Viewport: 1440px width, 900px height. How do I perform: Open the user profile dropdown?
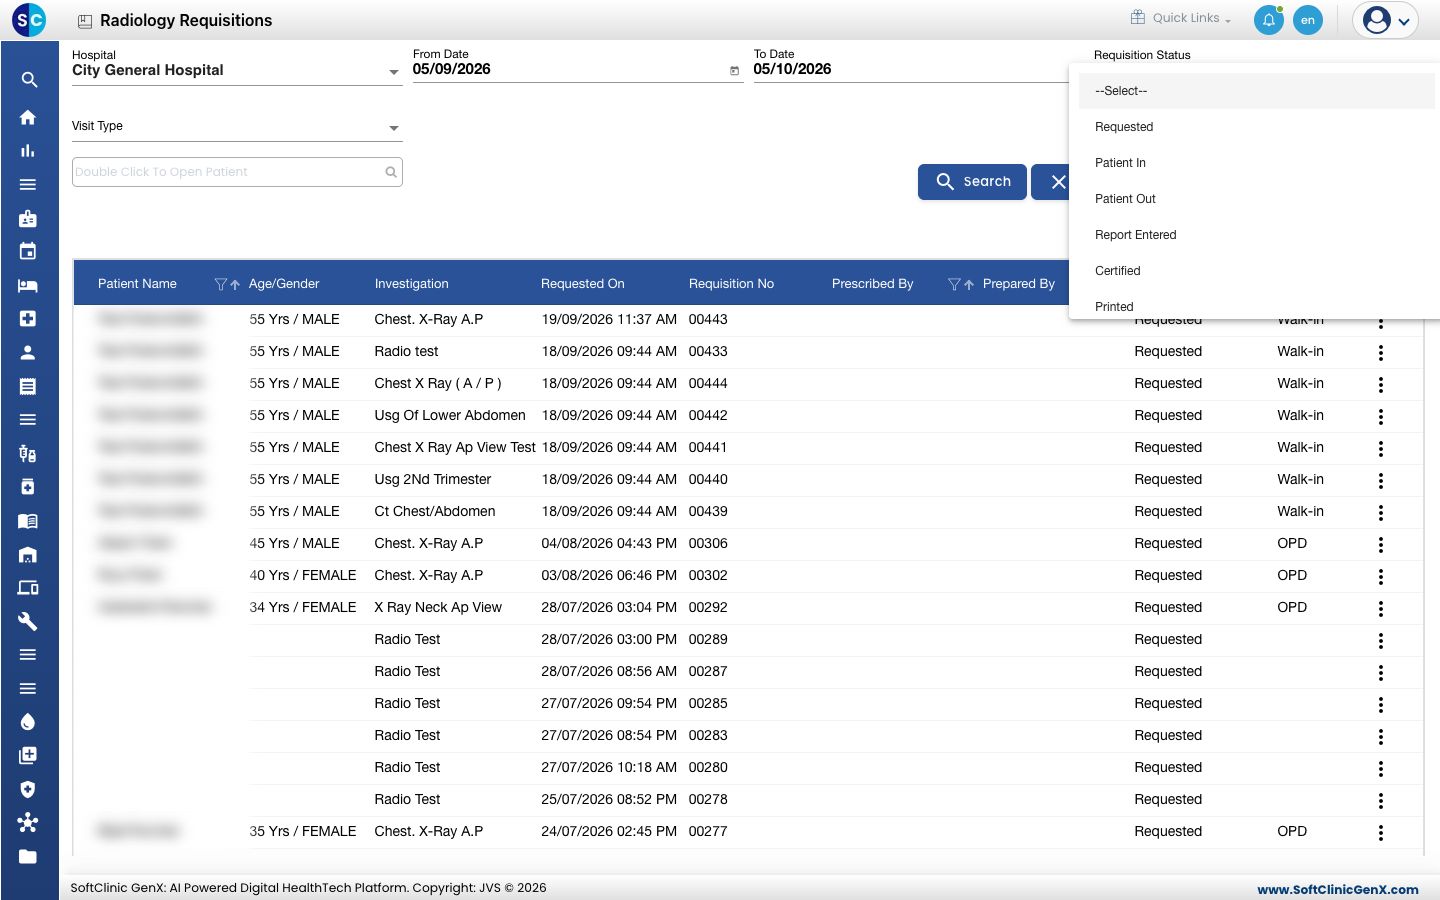click(x=1386, y=20)
